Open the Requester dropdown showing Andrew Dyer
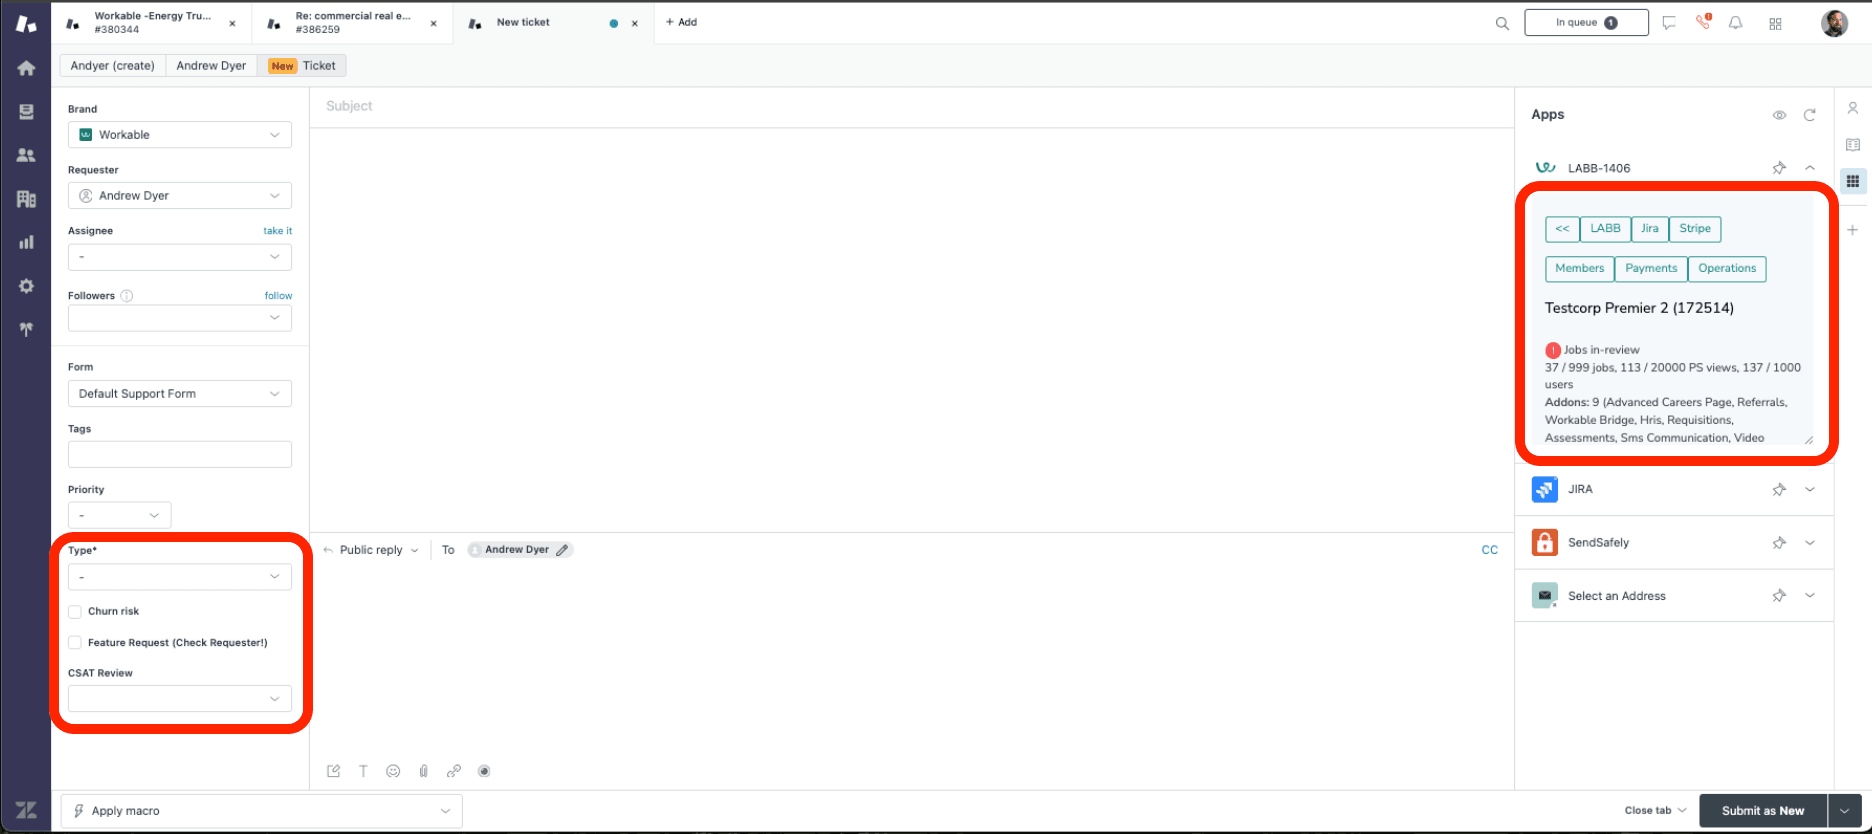This screenshot has height=834, width=1872. click(x=180, y=196)
